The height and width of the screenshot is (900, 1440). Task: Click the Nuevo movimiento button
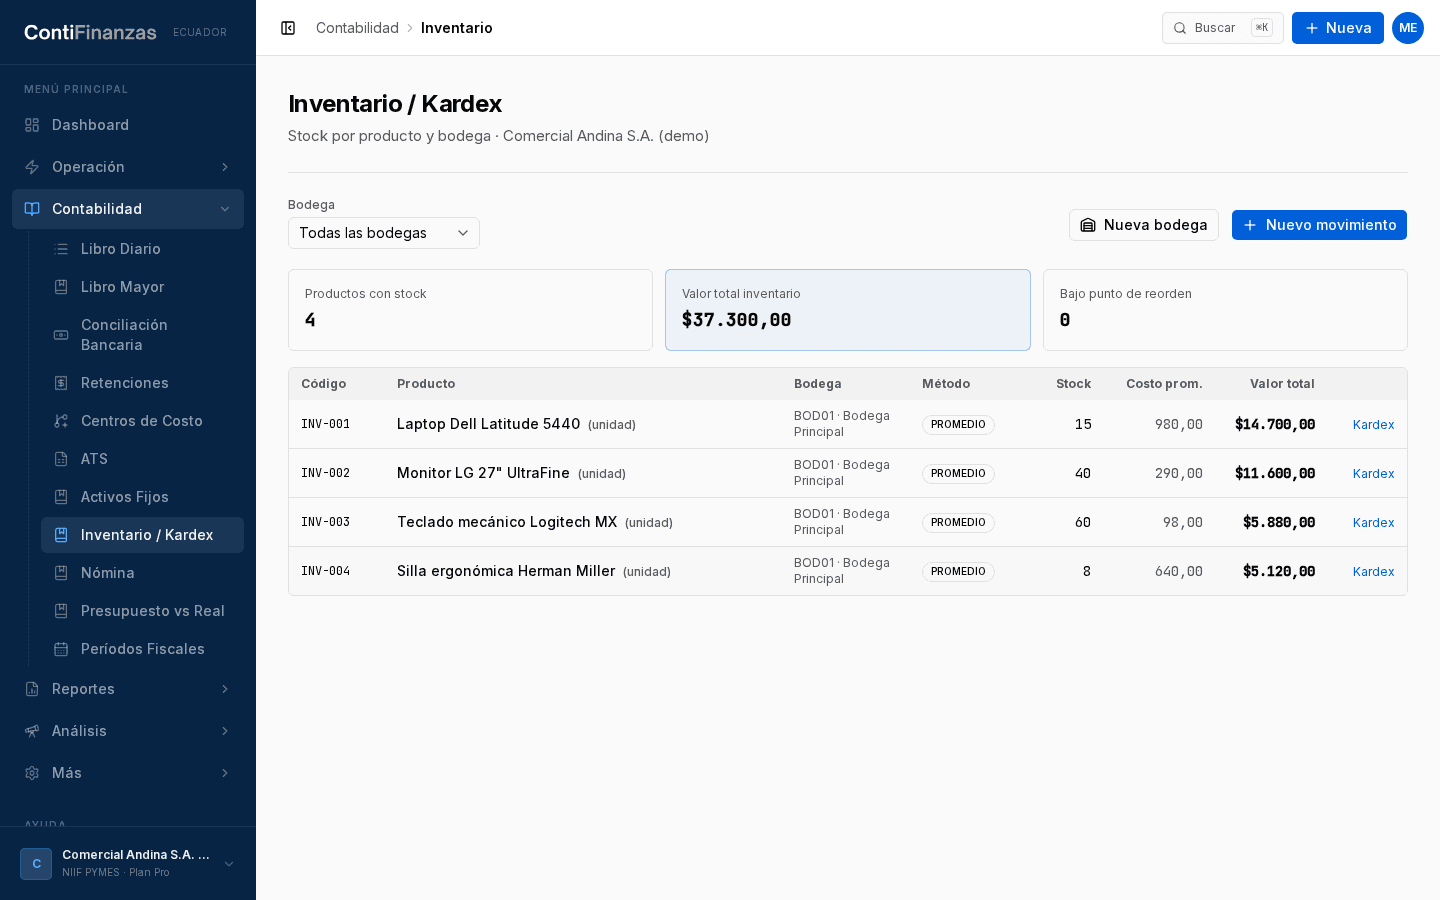click(x=1319, y=225)
